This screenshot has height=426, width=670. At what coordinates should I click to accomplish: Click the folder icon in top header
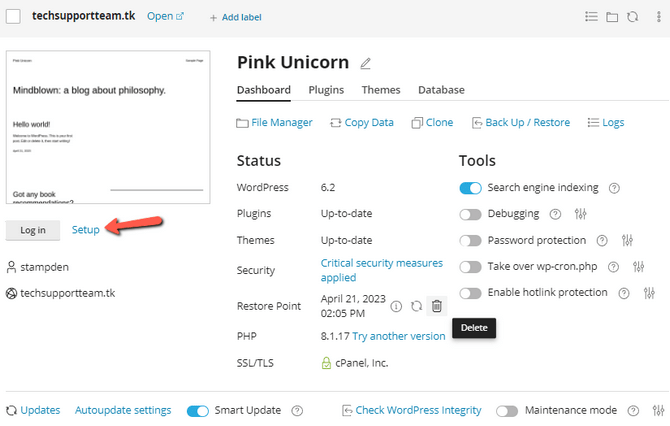tap(611, 17)
